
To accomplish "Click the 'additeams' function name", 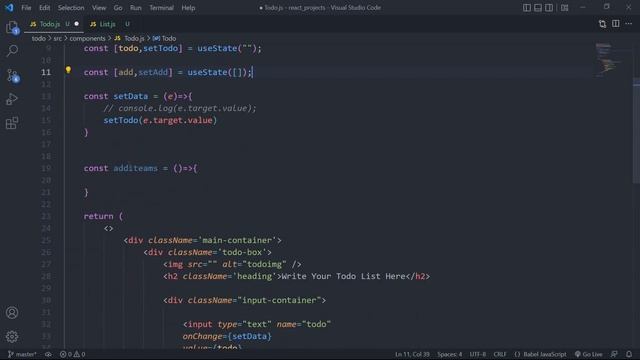I will 136,168.
